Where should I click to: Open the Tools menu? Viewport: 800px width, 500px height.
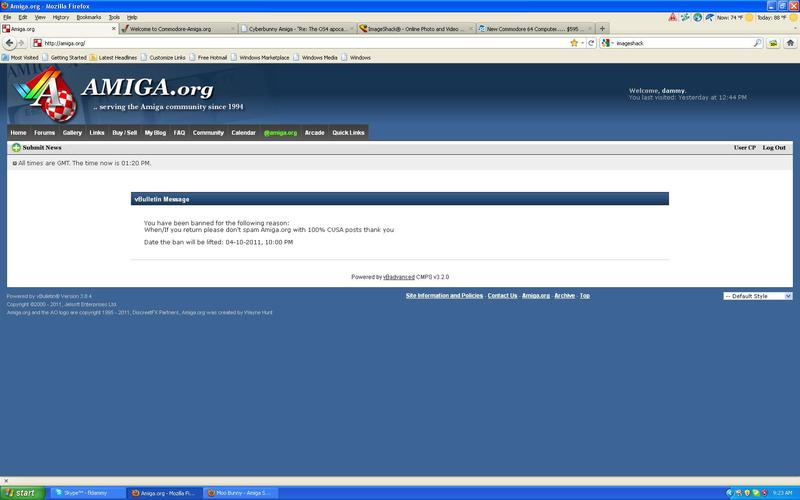pos(114,17)
